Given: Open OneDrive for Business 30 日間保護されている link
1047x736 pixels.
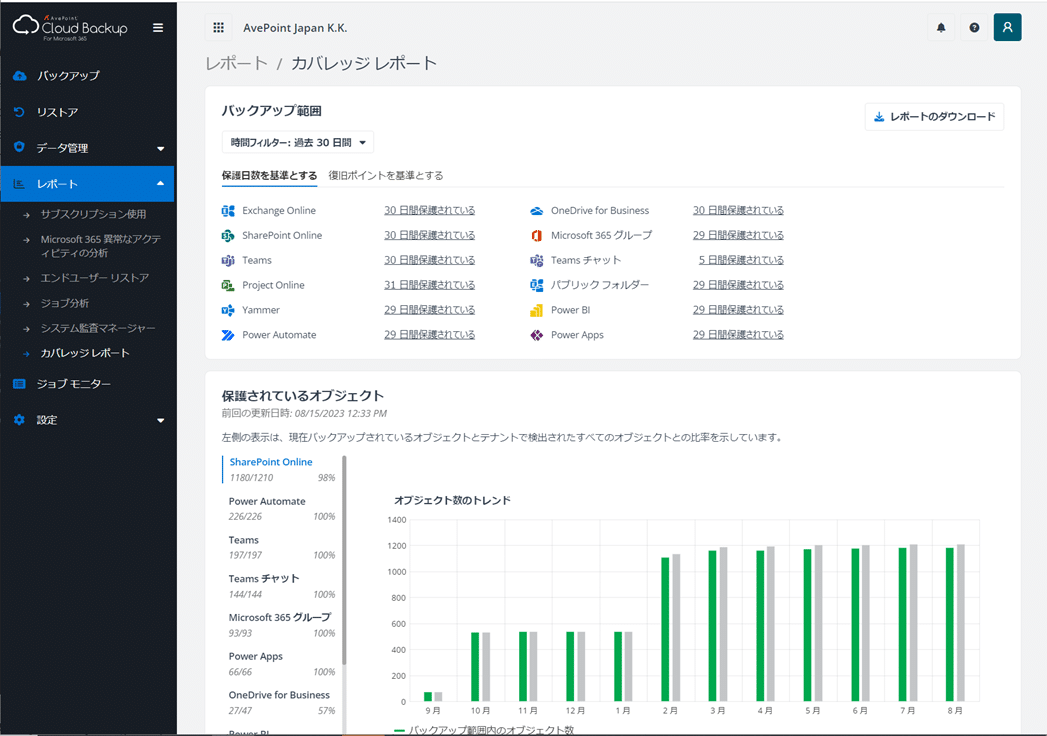Looking at the screenshot, I should click(x=738, y=210).
